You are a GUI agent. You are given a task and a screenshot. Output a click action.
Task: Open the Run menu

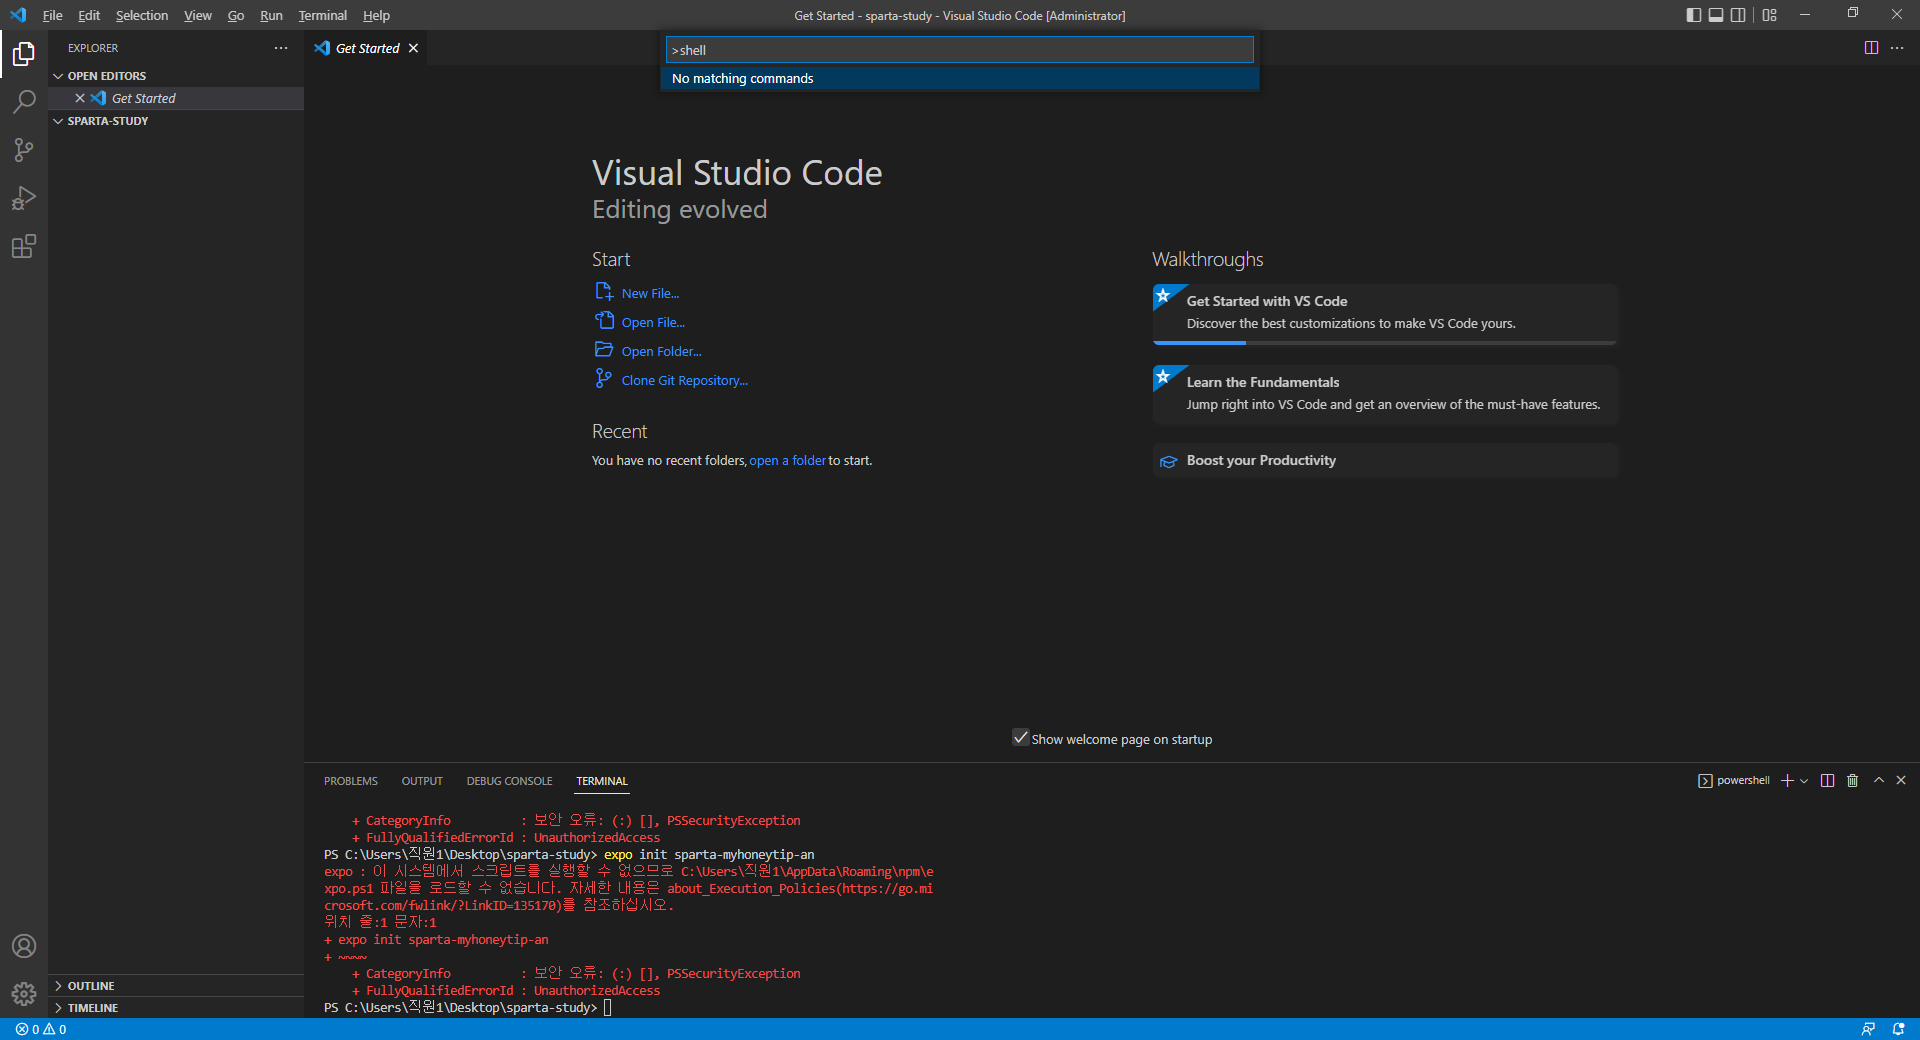tap(271, 15)
